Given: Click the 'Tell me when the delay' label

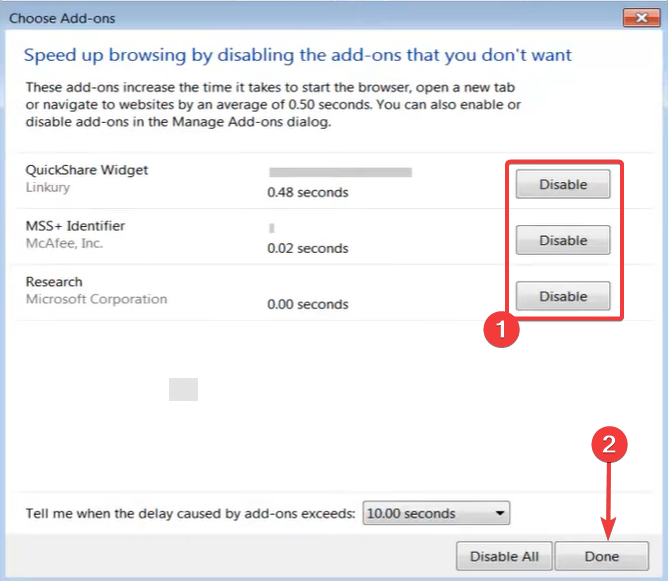Looking at the screenshot, I should click(190, 513).
